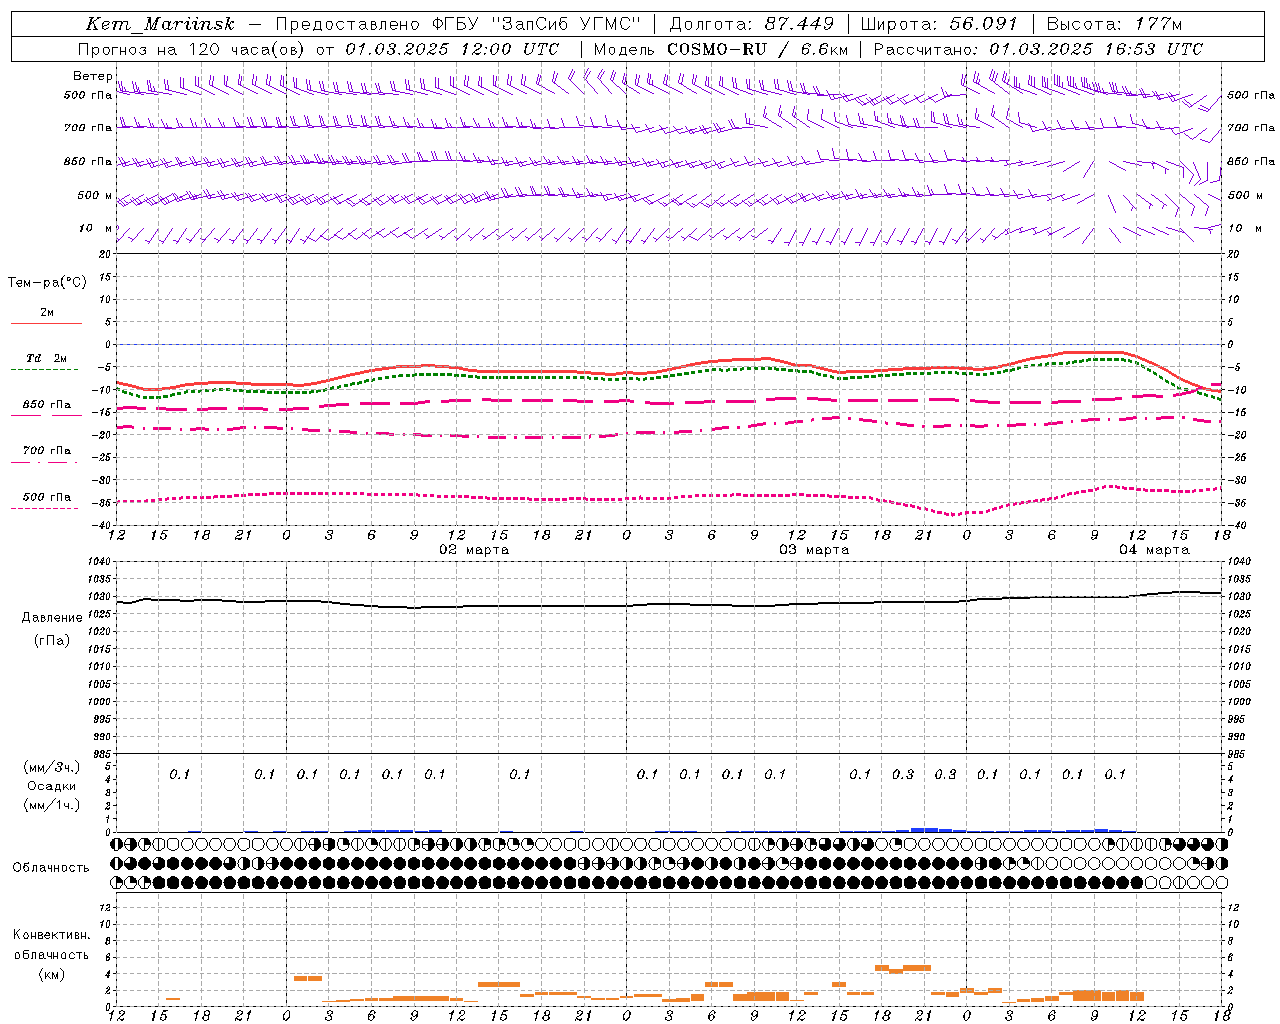
Task: Click the (гПа) unit label under Давление
Action: pos(52,640)
